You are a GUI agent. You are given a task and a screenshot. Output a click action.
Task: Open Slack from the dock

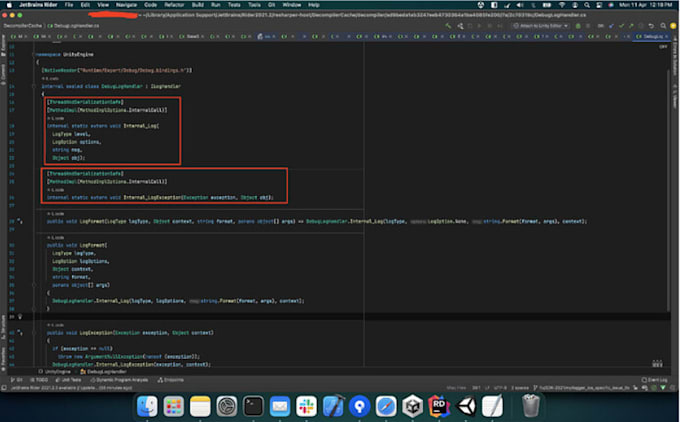[x=305, y=405]
